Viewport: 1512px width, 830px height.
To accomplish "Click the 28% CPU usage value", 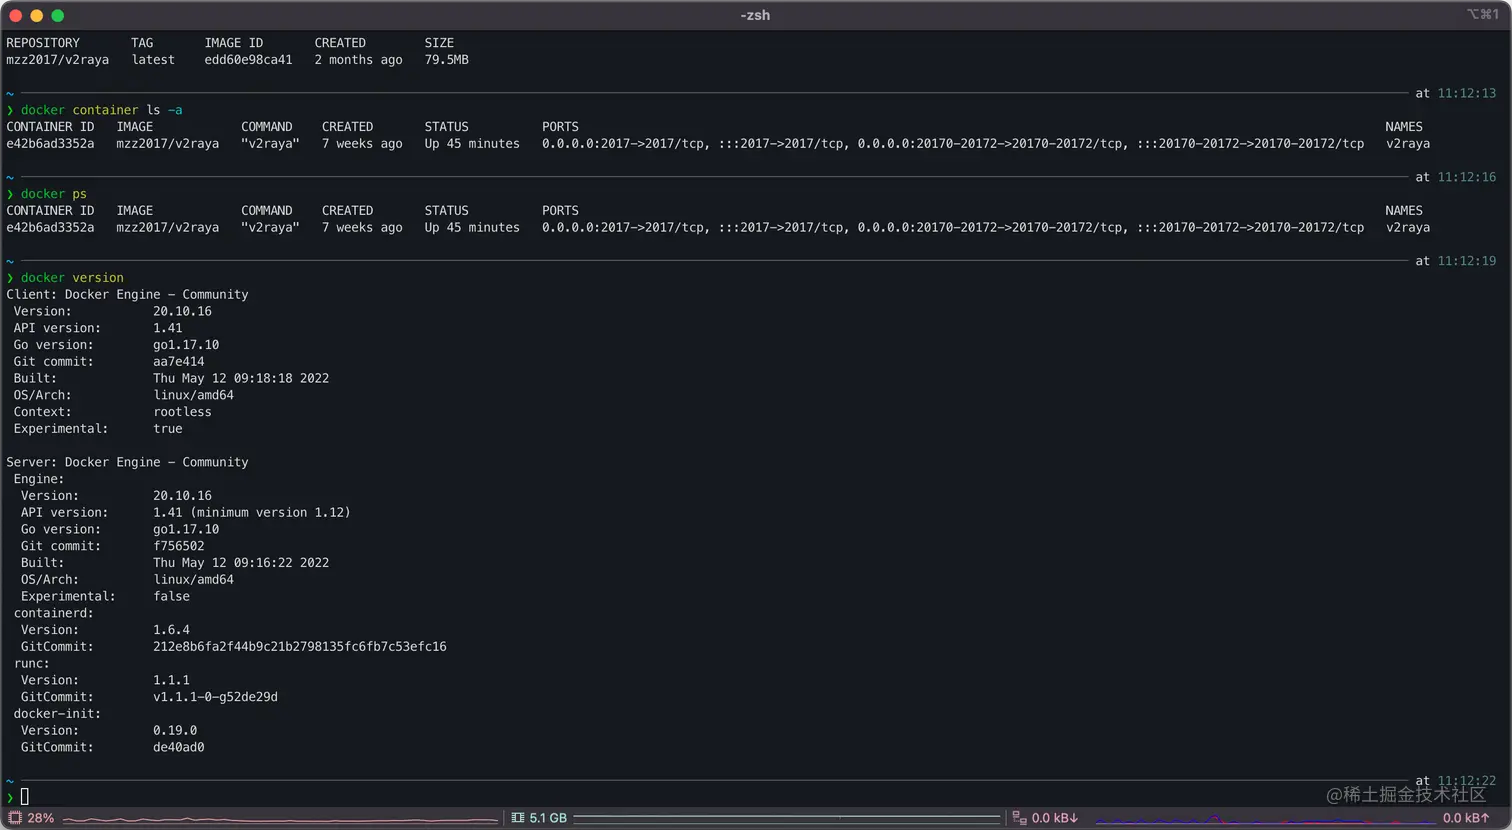I will pos(41,818).
